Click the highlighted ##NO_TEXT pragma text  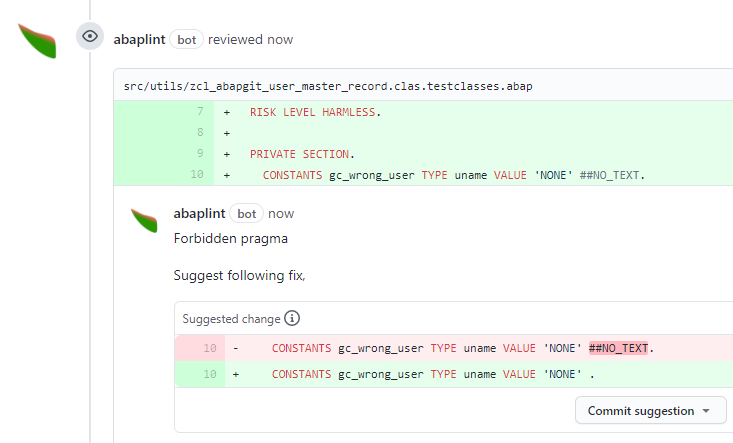[618, 348]
